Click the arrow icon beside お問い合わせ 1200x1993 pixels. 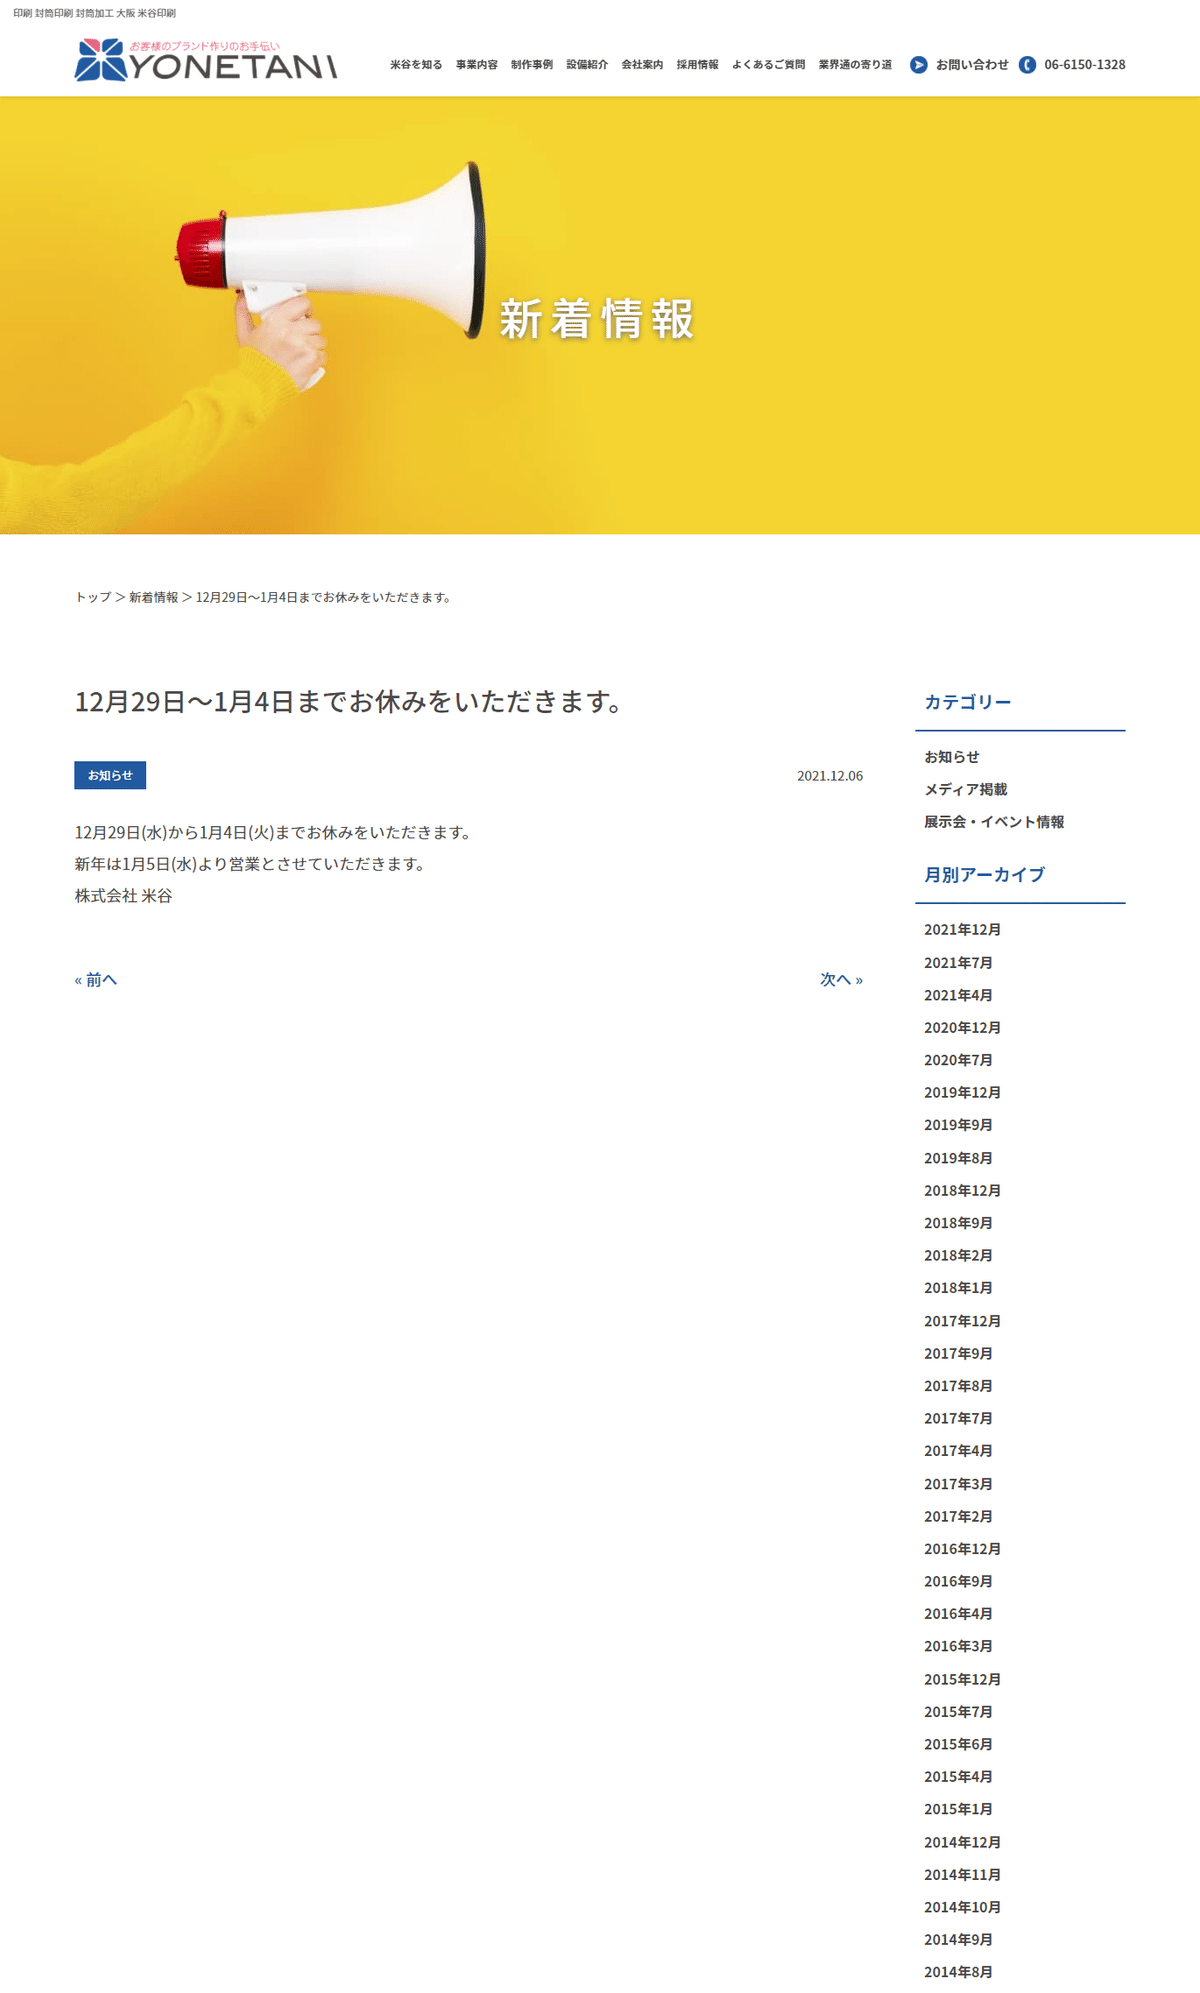pyautogui.click(x=918, y=64)
